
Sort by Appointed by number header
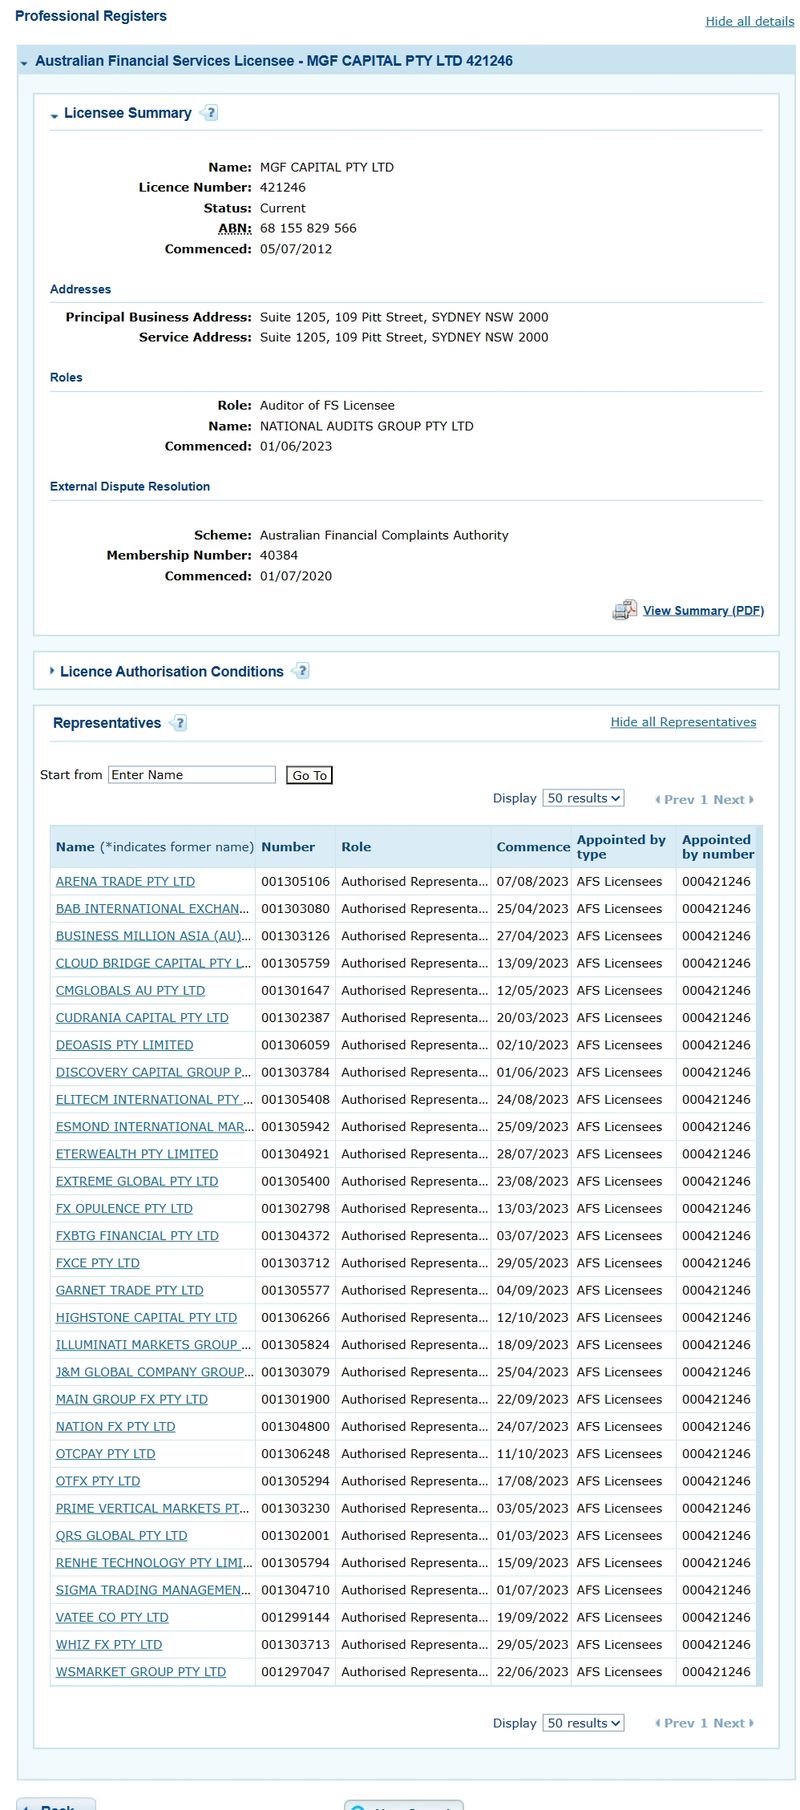(718, 847)
